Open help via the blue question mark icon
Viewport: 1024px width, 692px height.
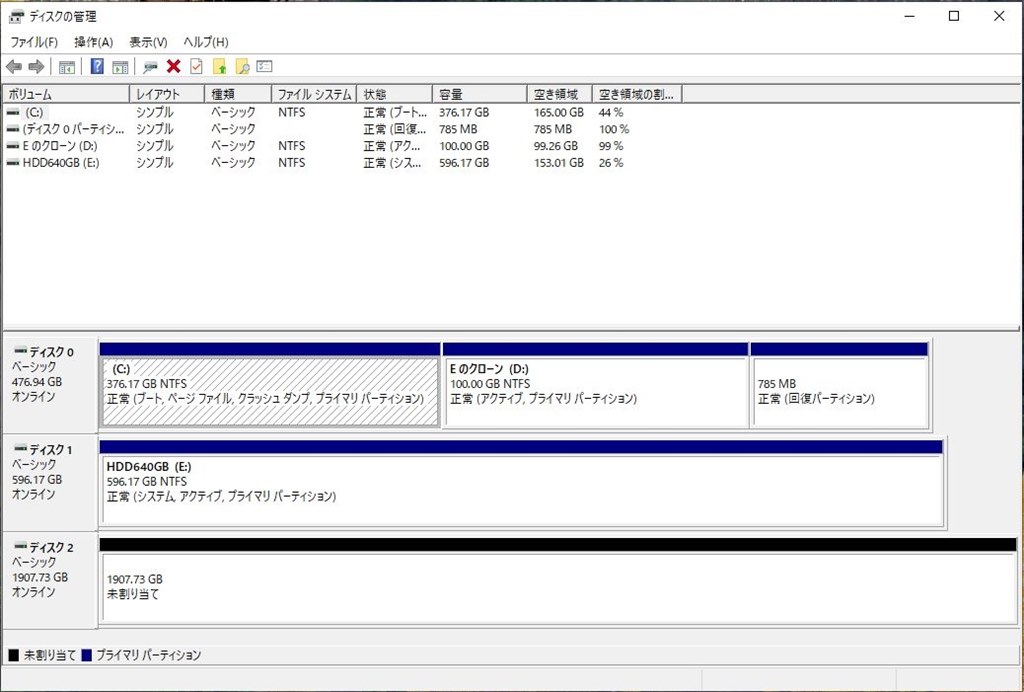point(97,66)
